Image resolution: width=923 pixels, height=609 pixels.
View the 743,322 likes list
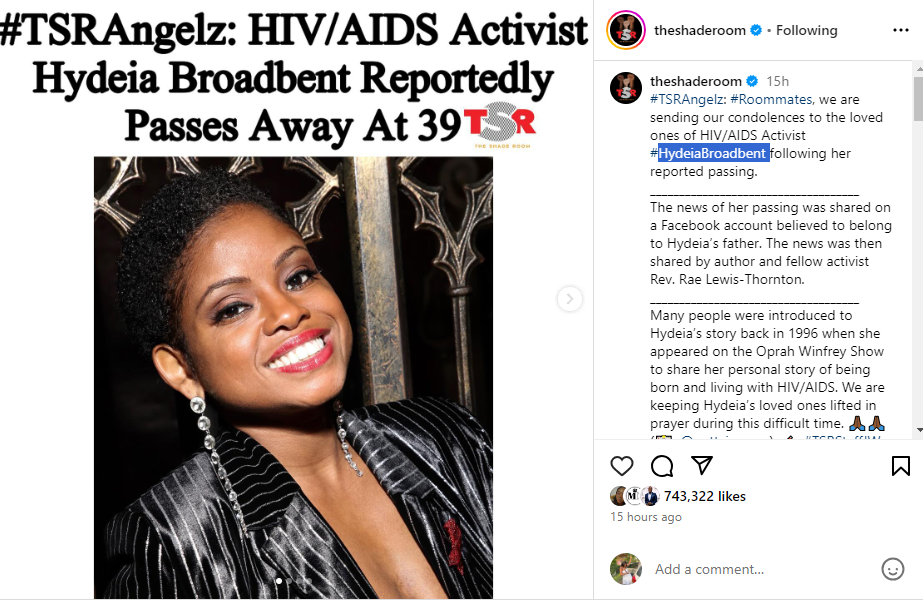pos(705,497)
